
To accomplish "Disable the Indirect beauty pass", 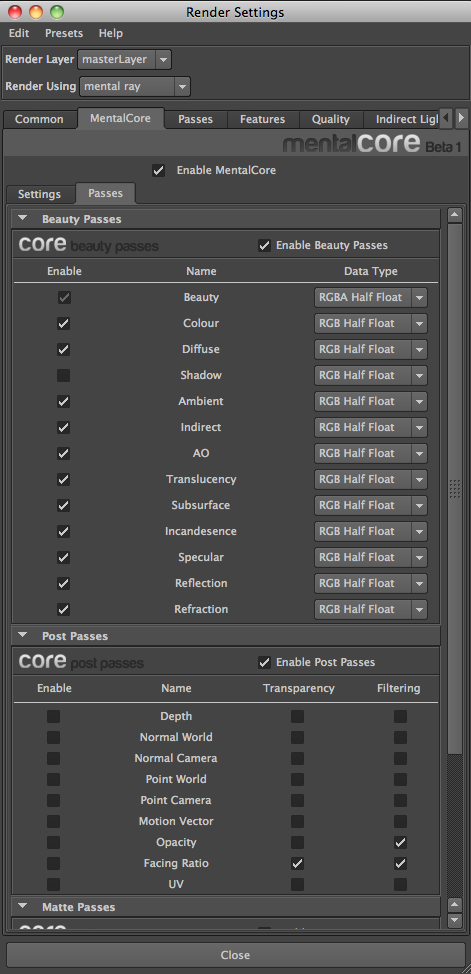I will pos(63,427).
